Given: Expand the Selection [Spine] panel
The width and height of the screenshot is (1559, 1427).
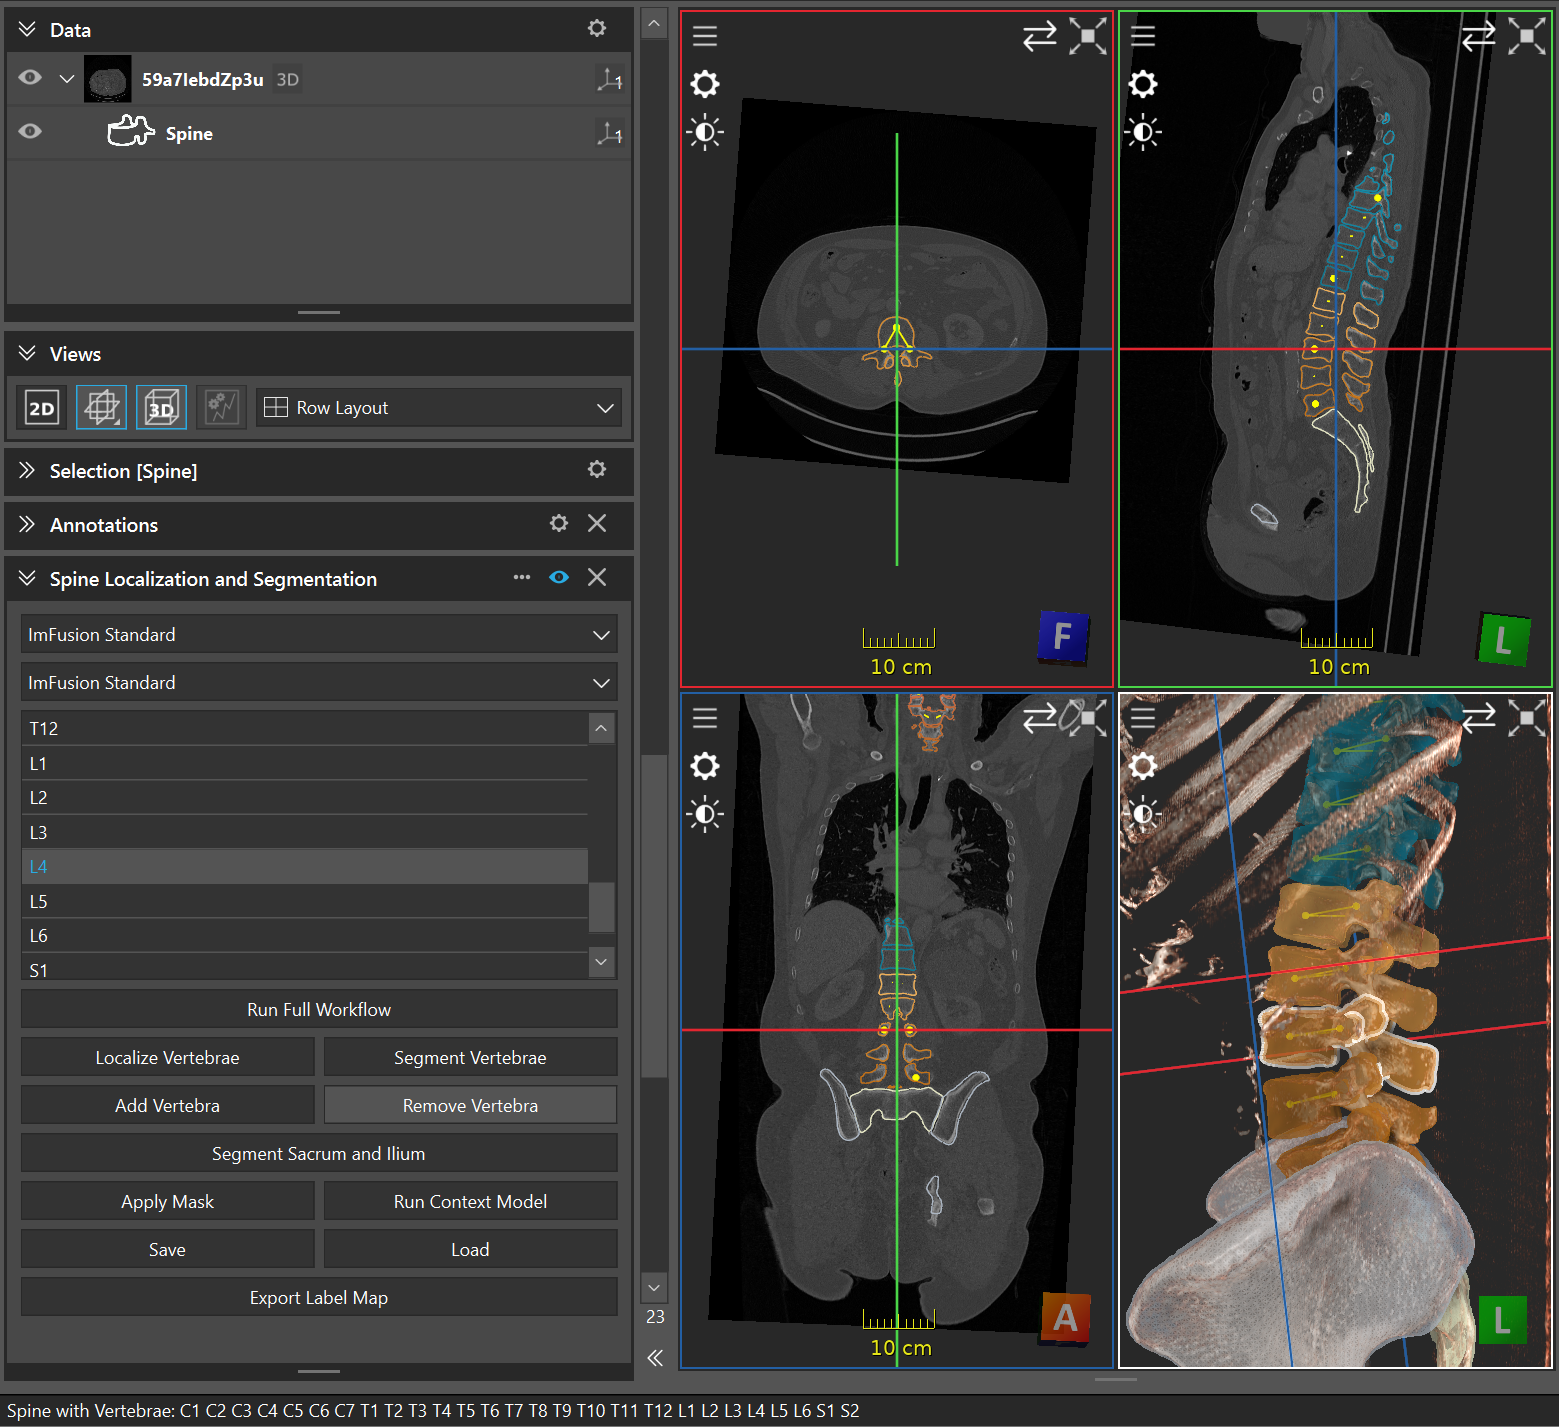Looking at the screenshot, I should (x=27, y=471).
